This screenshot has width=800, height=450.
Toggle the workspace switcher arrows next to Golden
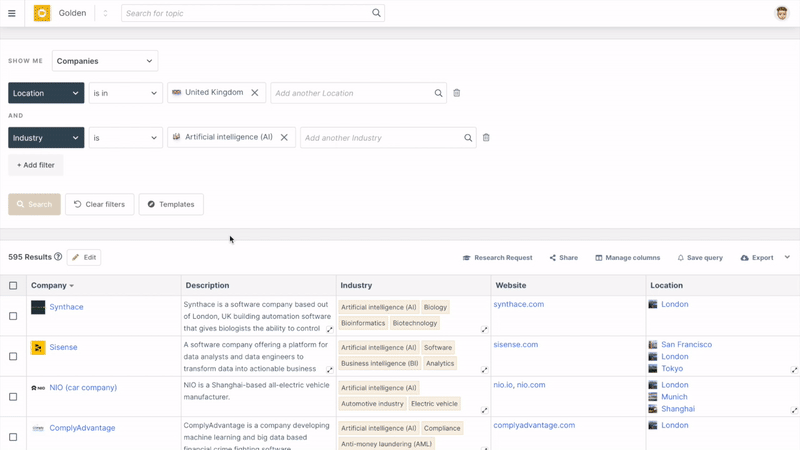point(105,13)
